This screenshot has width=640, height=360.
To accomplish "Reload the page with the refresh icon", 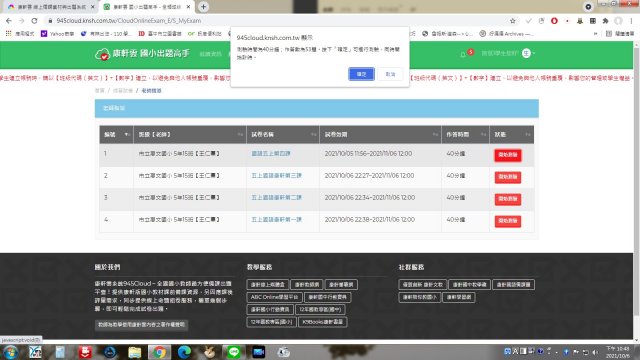I will click(34, 20).
